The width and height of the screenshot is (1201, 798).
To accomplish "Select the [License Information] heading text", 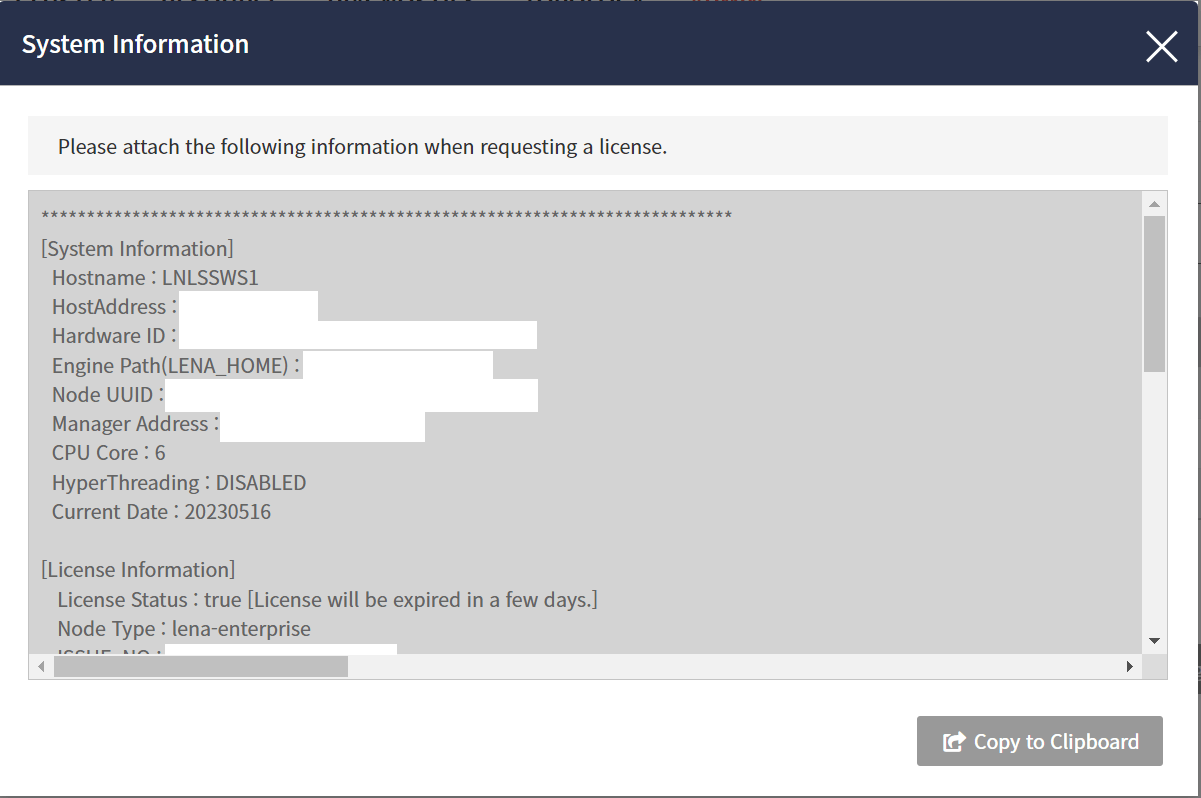I will pyautogui.click(x=139, y=569).
